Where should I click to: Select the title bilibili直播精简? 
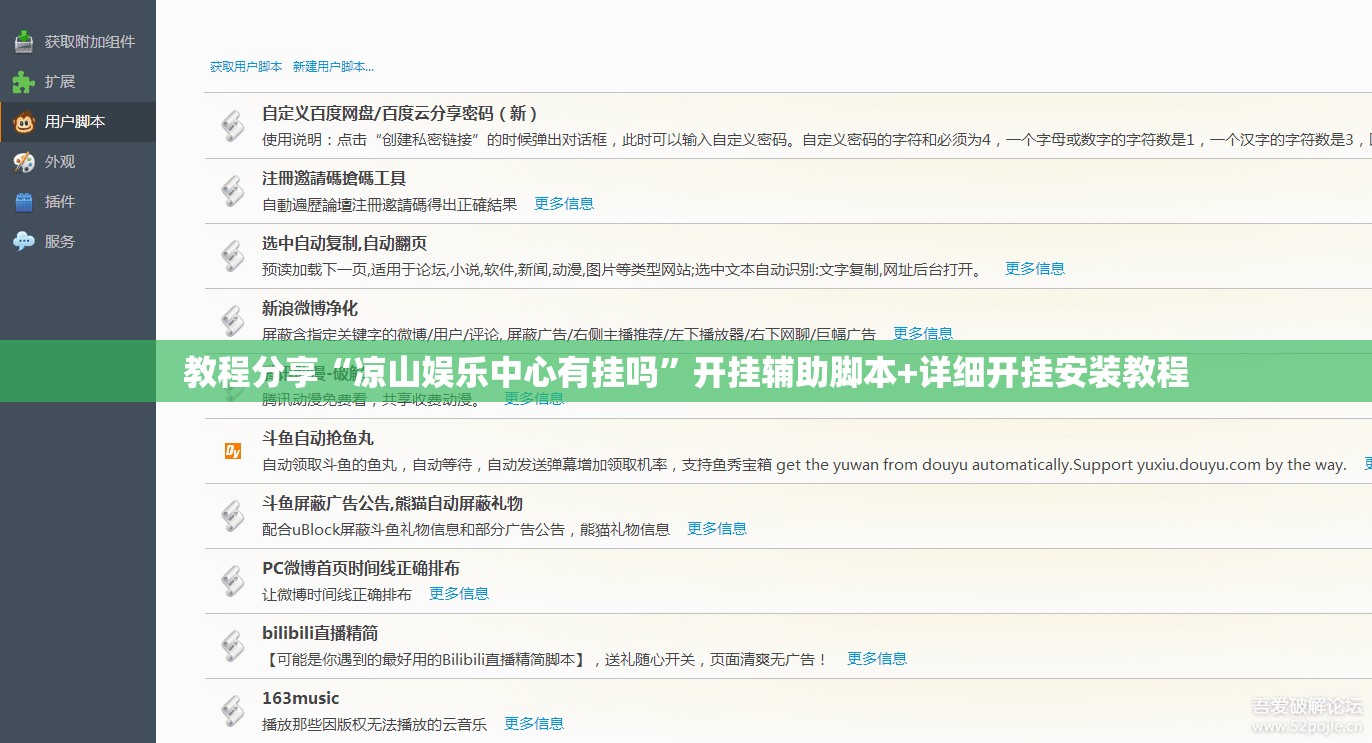(320, 634)
